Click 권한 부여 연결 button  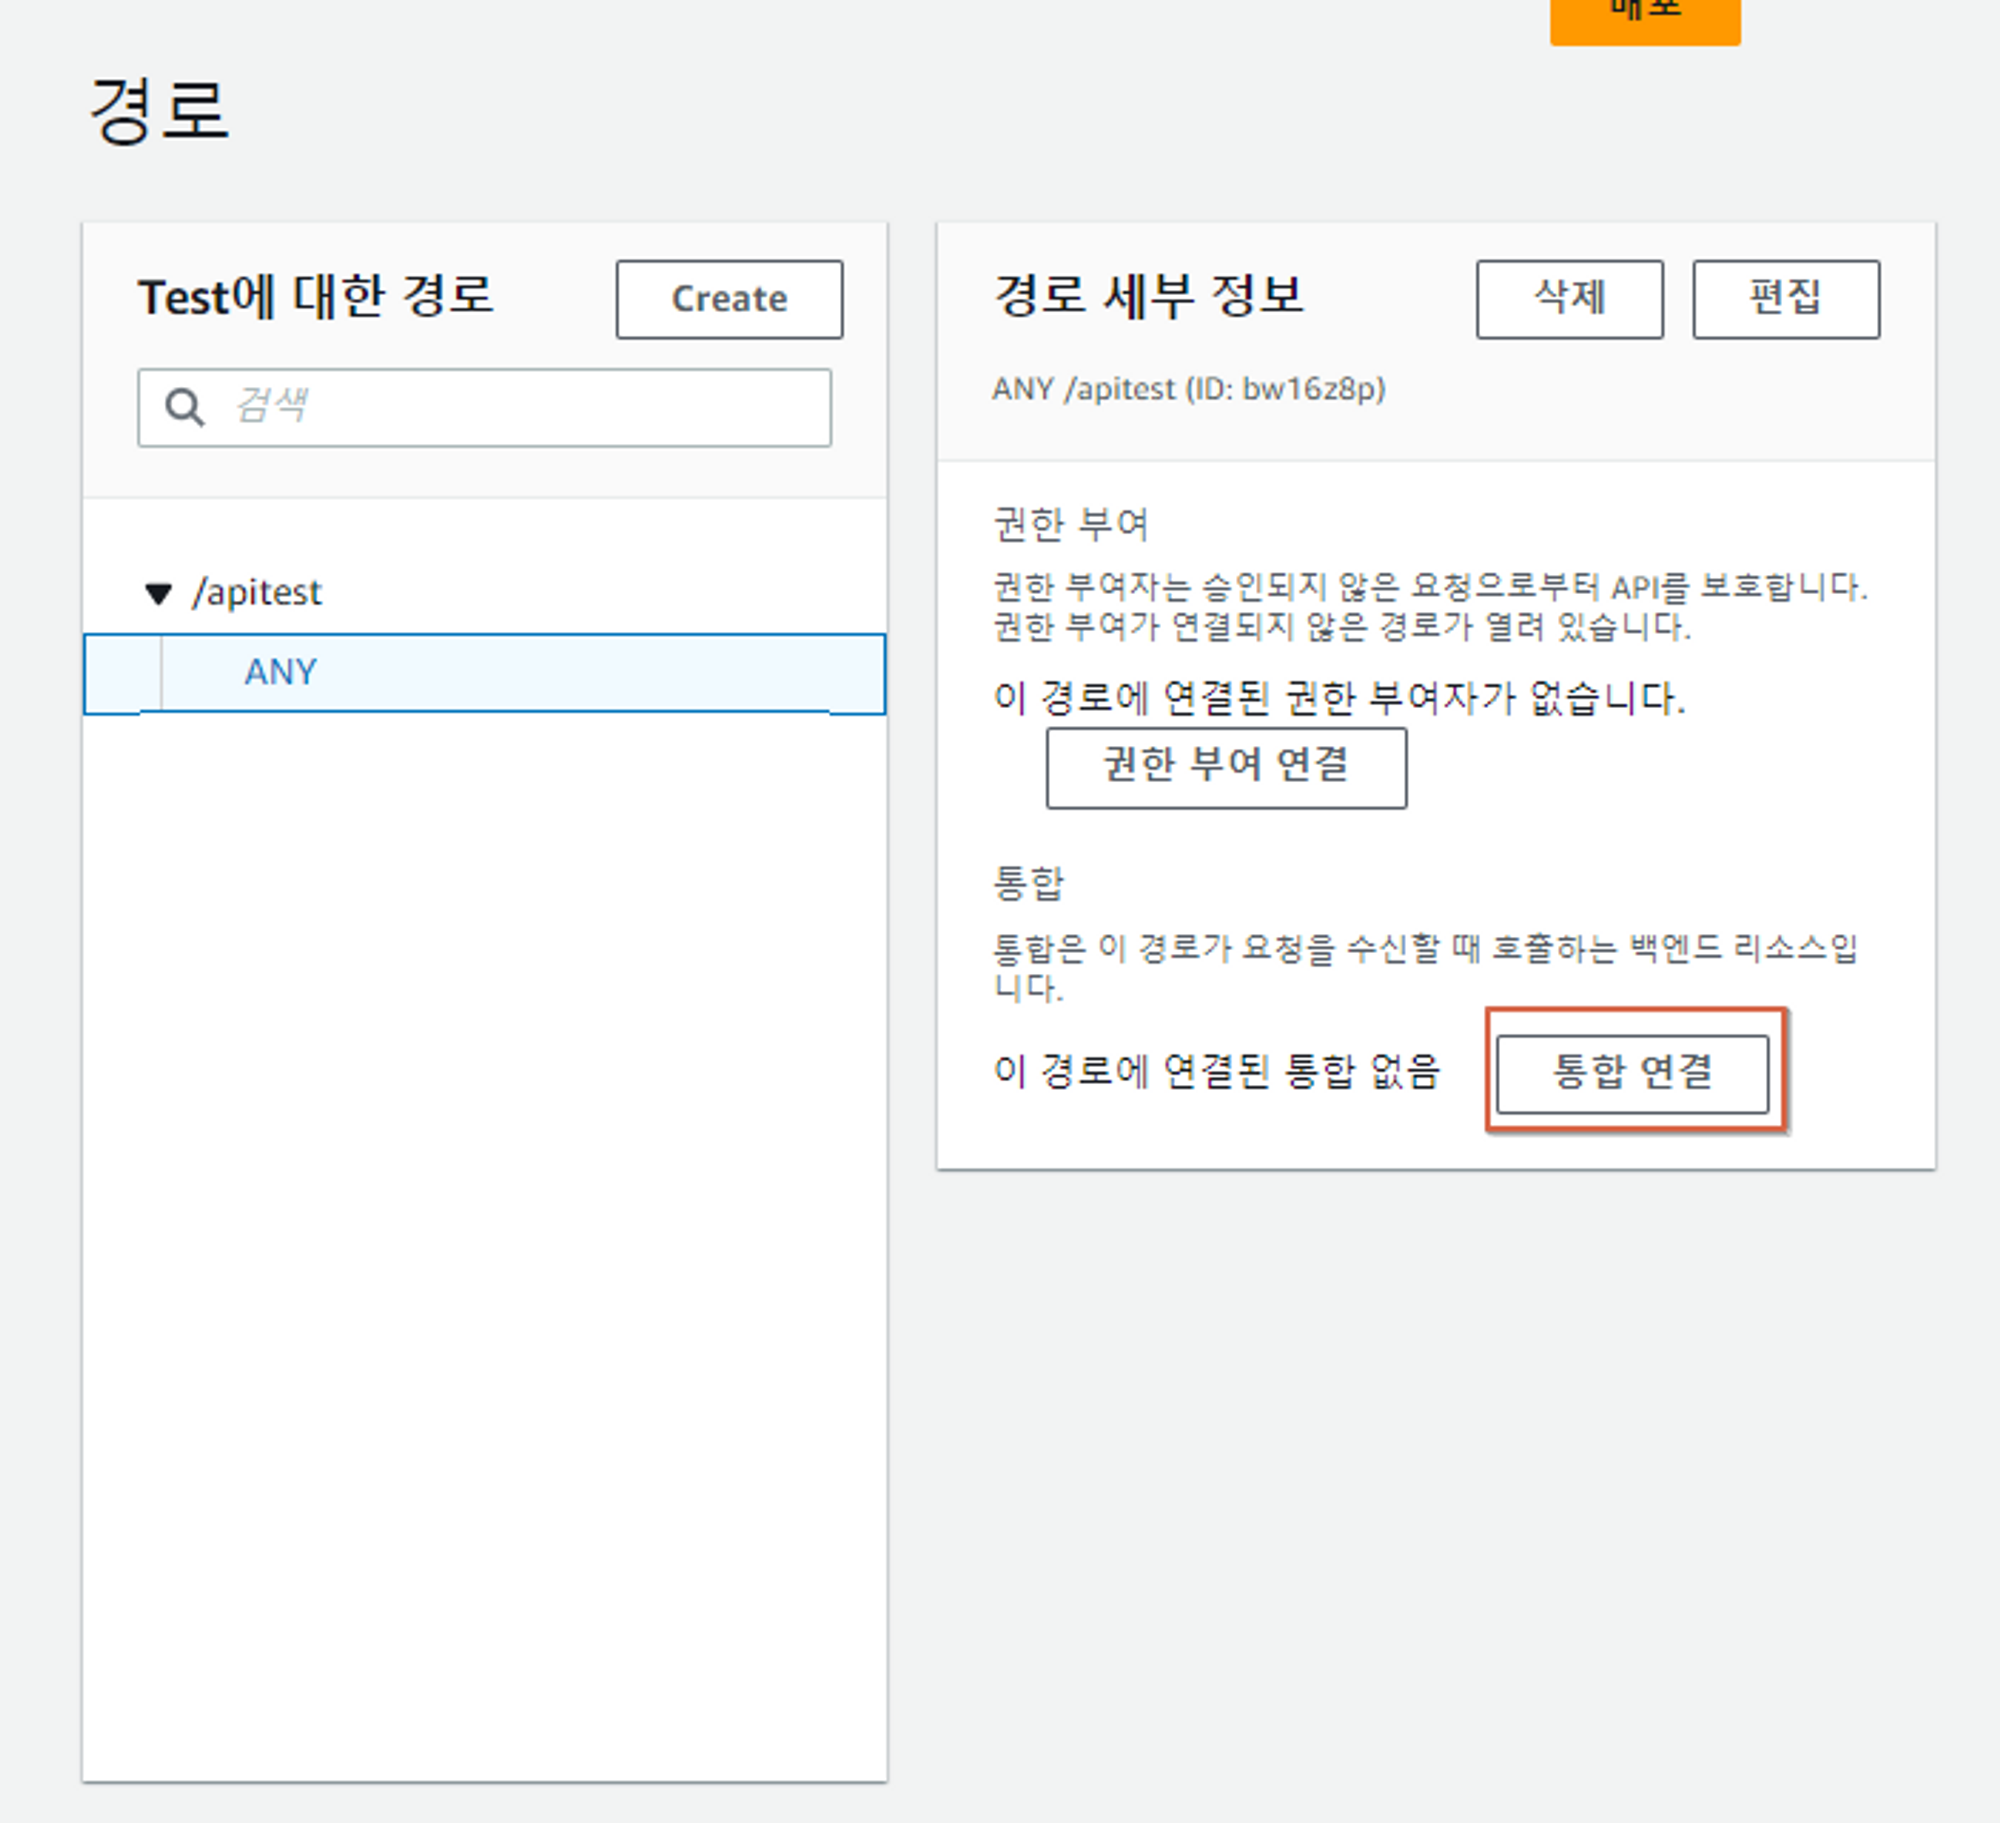click(x=1226, y=767)
